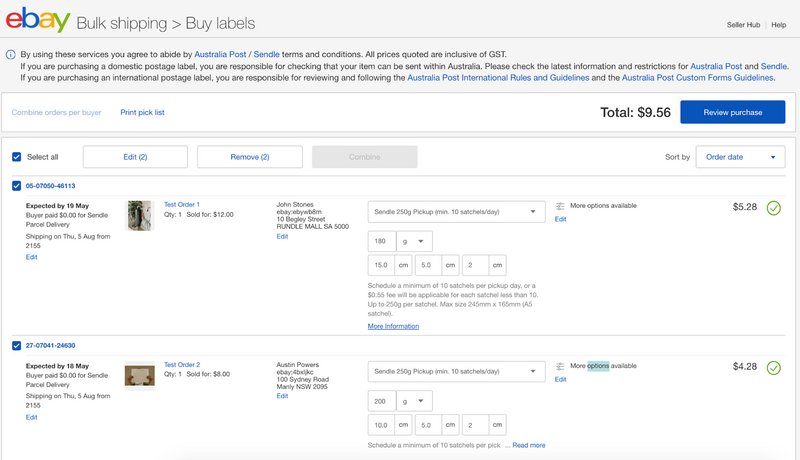
Task: Click Print pick list link
Action: tap(142, 112)
